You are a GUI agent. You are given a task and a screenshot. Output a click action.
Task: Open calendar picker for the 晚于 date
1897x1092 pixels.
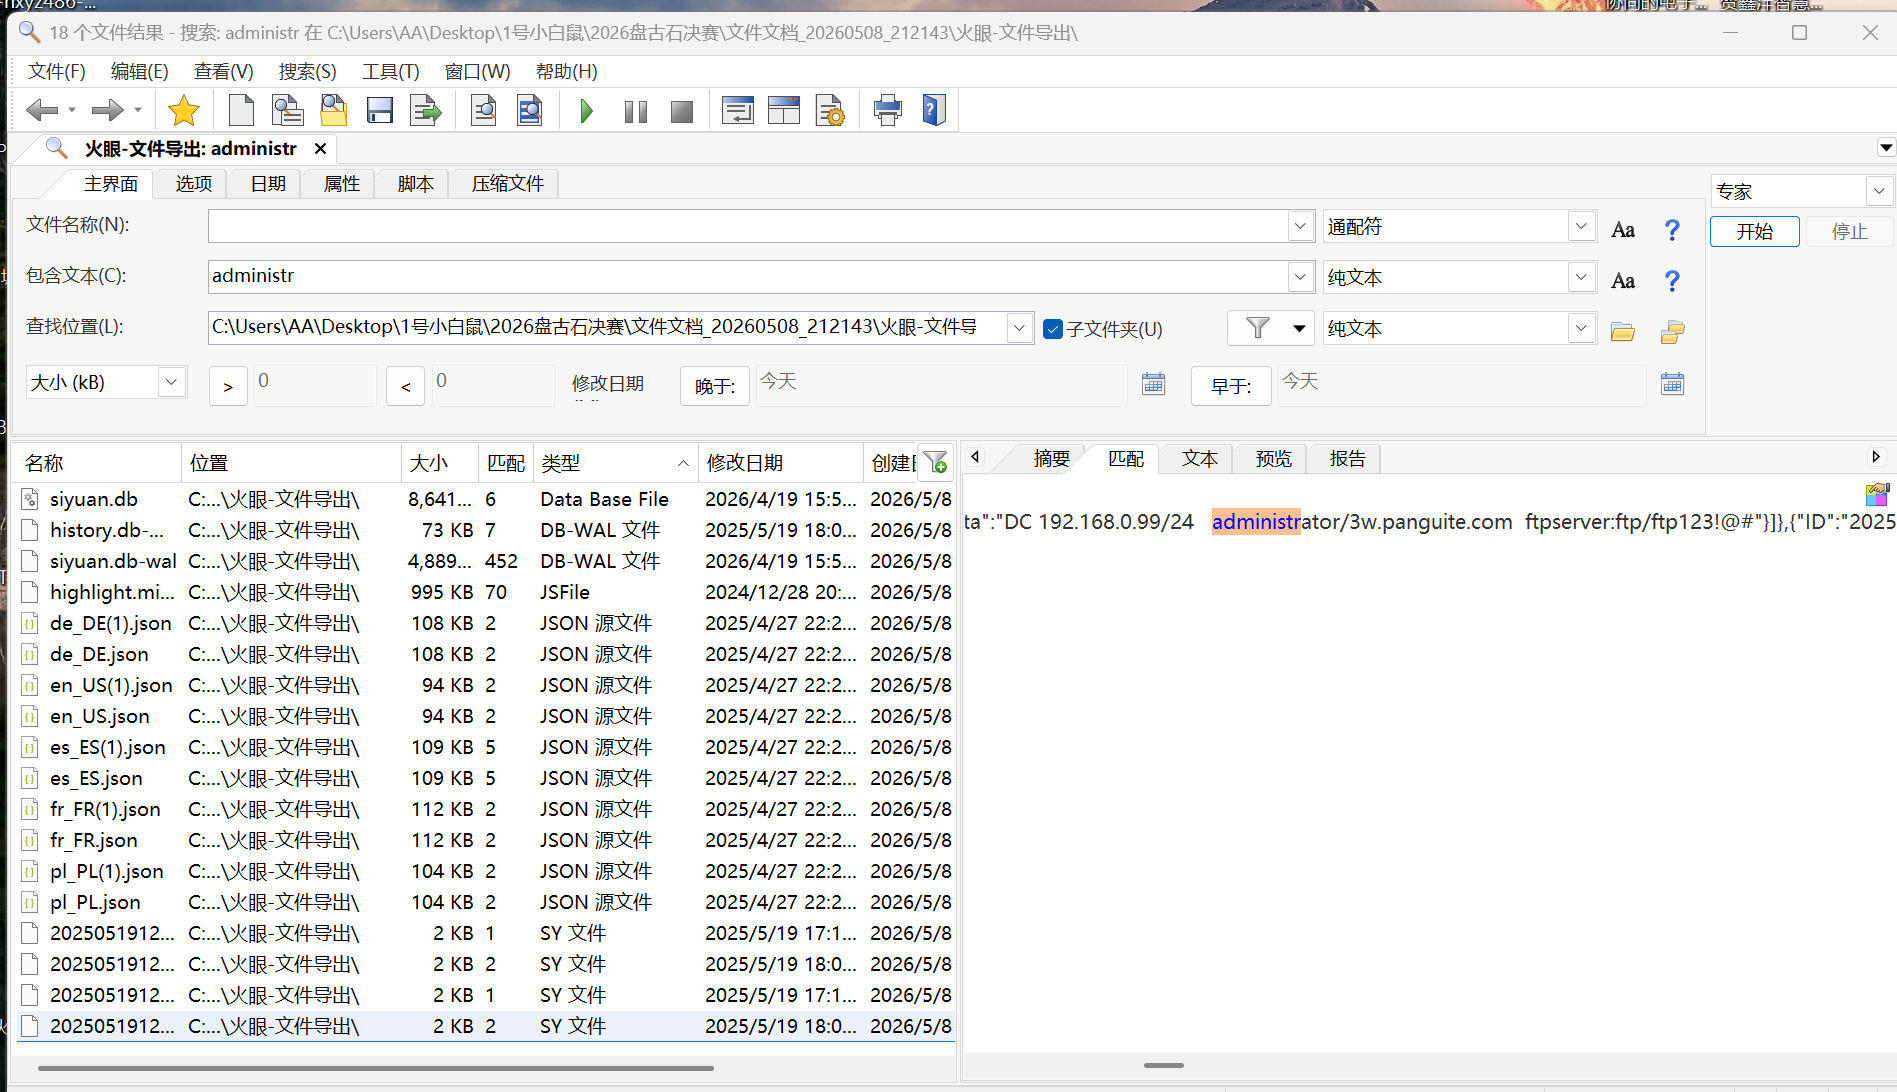pos(1154,384)
